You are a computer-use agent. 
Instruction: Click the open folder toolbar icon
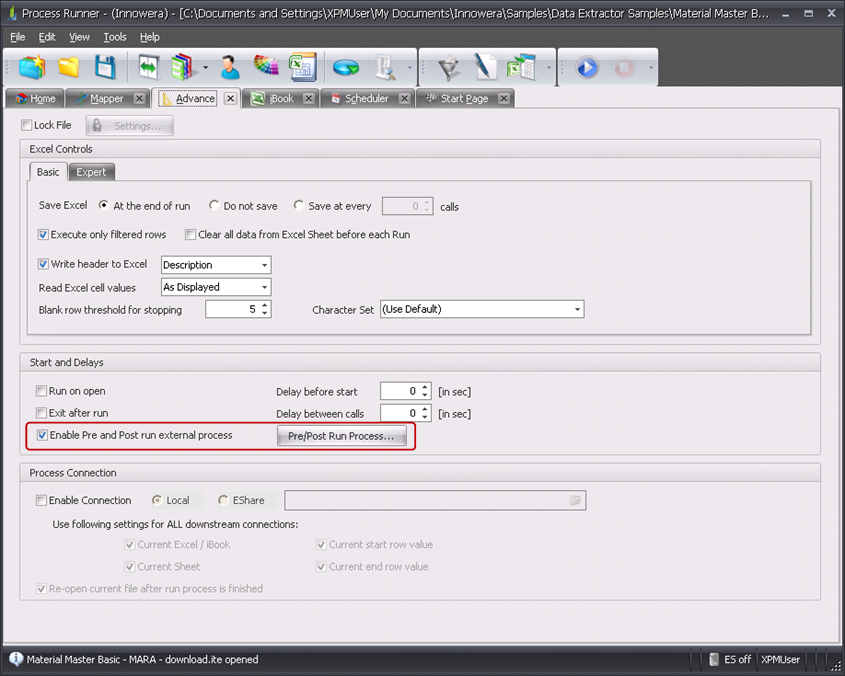click(68, 68)
